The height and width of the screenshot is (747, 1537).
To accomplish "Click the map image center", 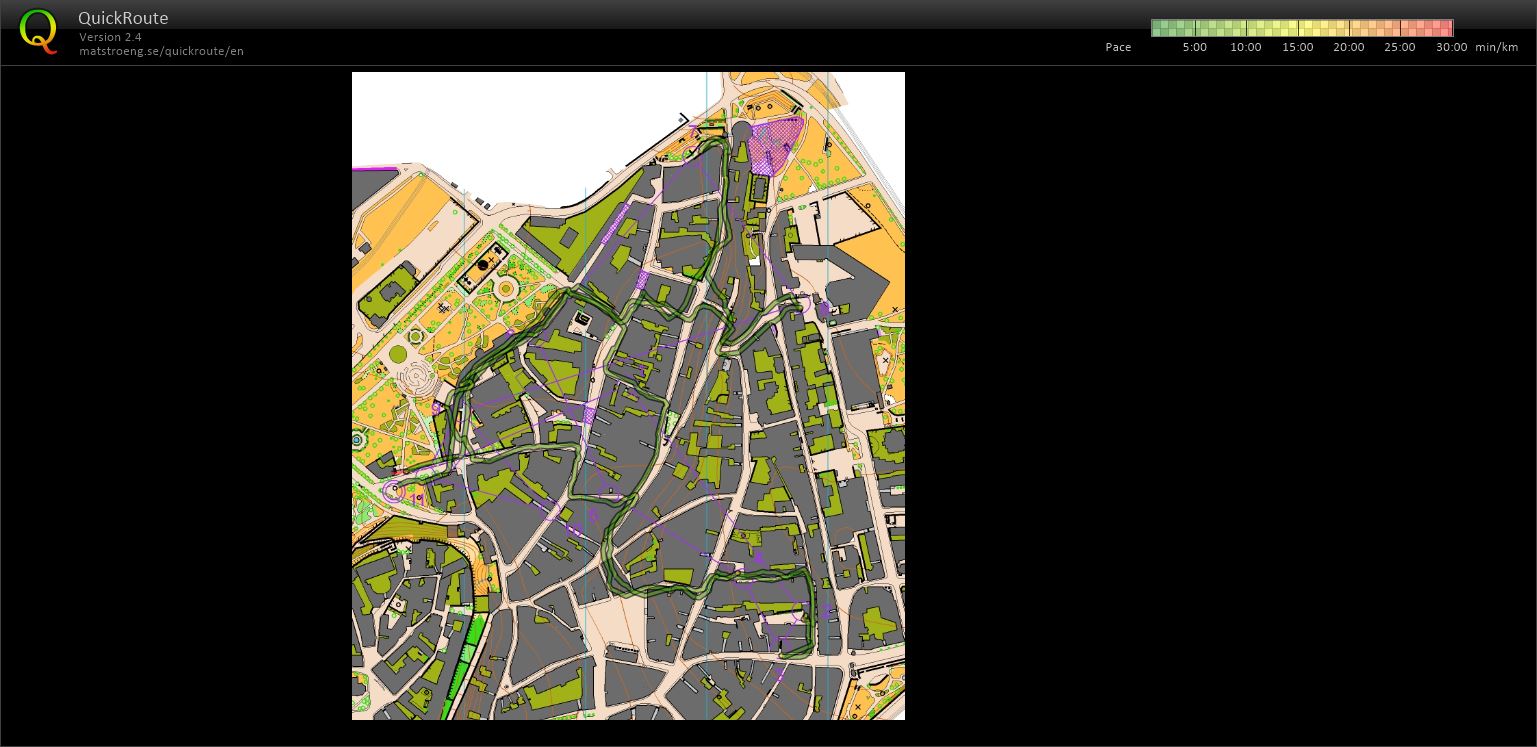I will [628, 396].
